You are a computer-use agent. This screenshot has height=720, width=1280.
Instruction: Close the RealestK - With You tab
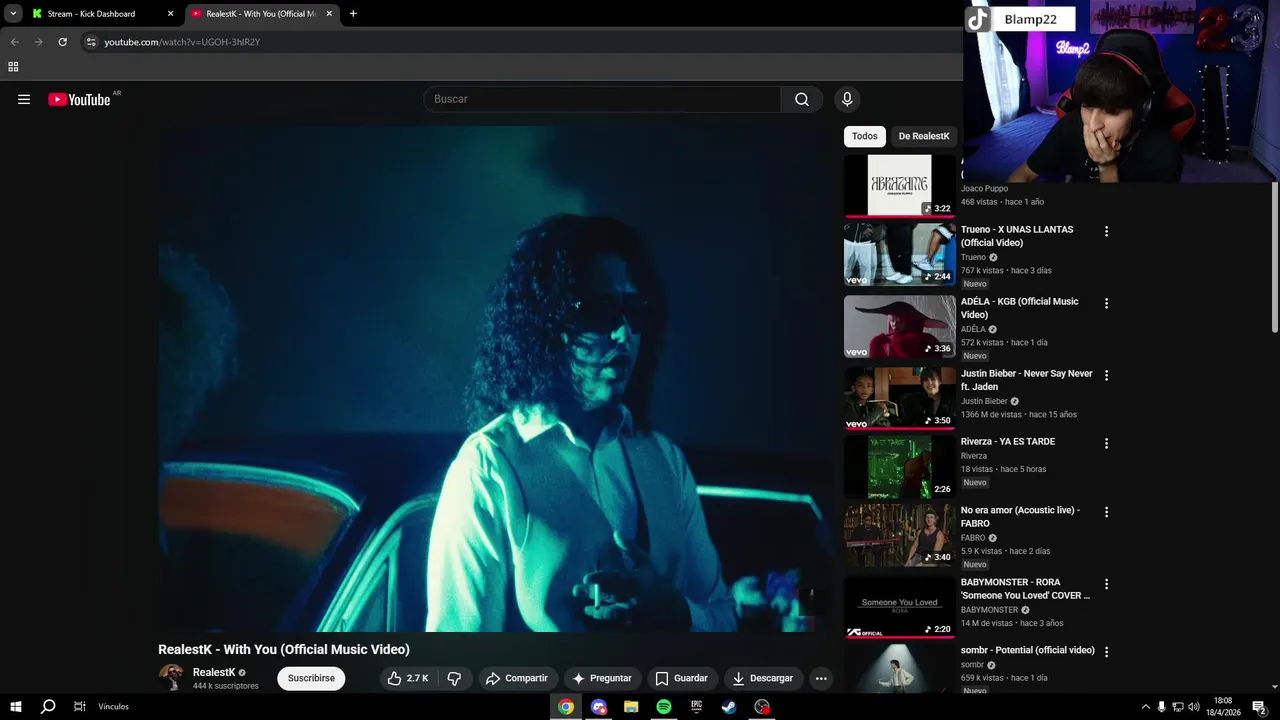click(x=329, y=14)
